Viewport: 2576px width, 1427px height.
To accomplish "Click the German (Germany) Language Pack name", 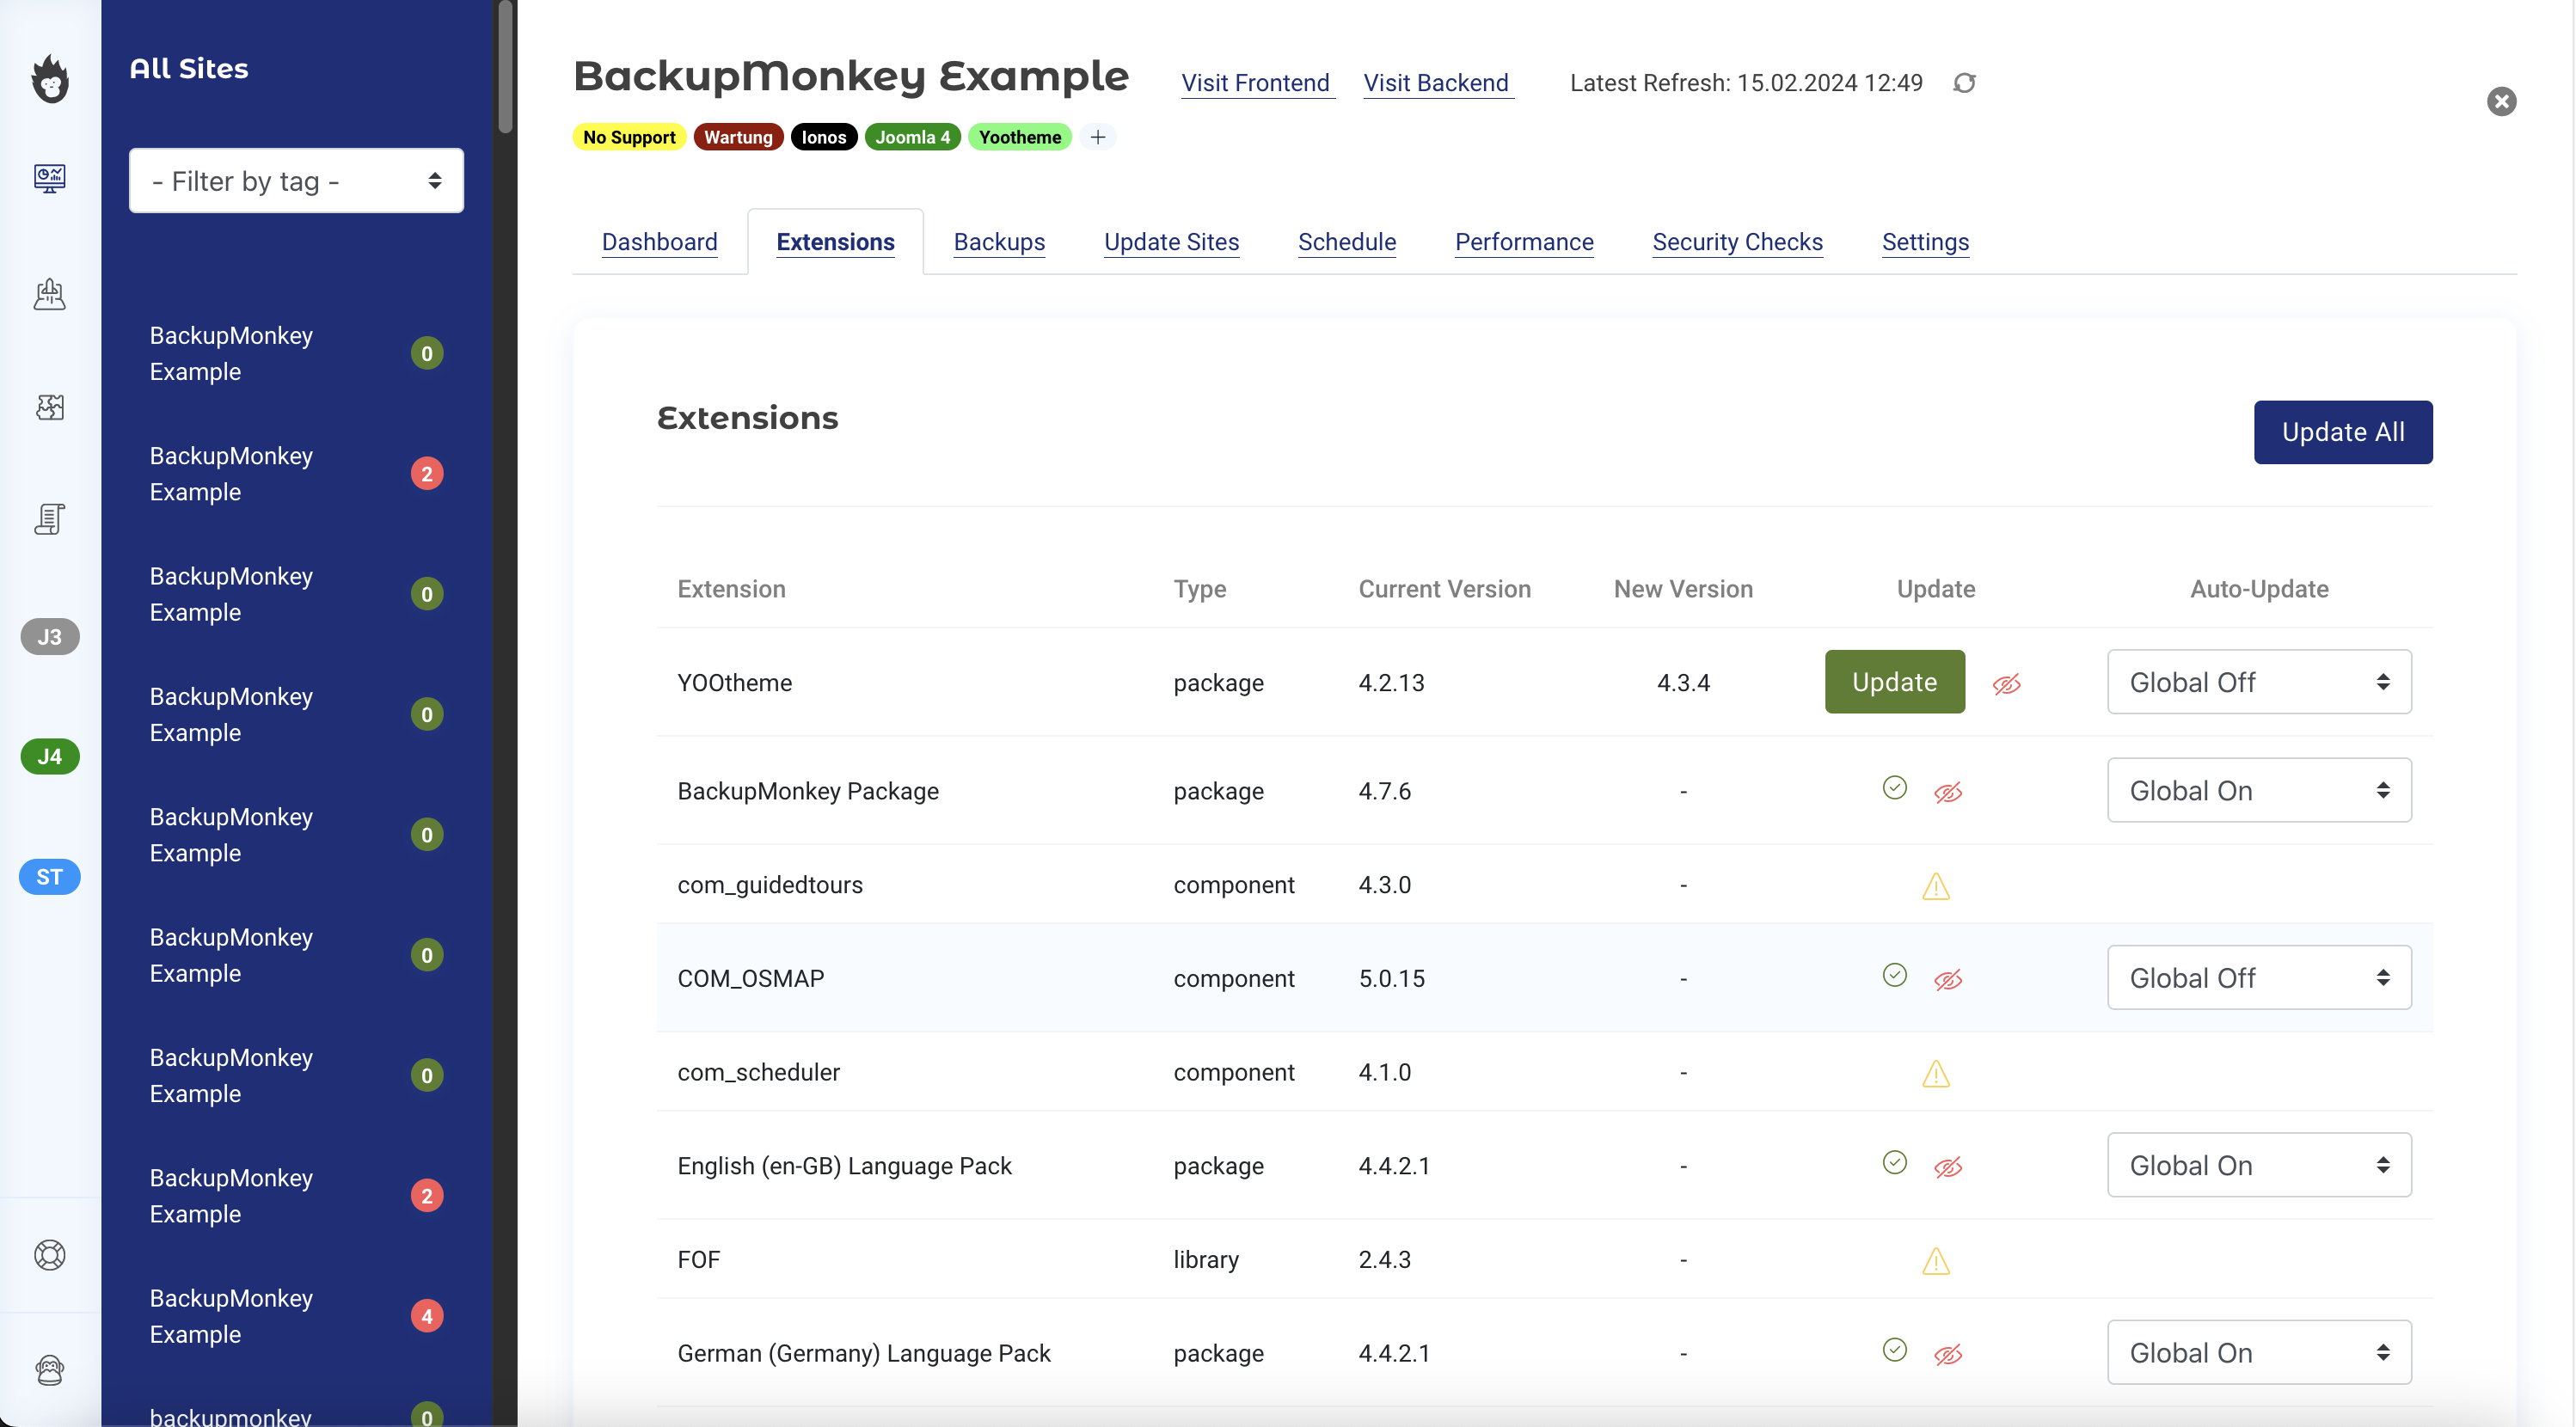I will (864, 1353).
